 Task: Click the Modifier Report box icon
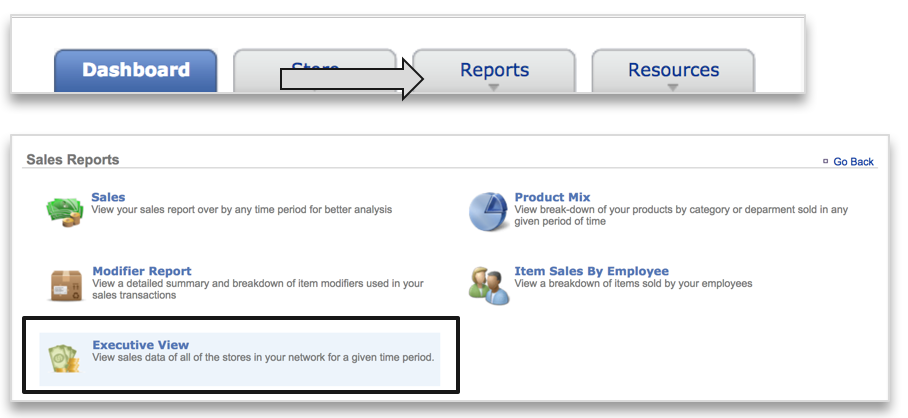(66, 285)
